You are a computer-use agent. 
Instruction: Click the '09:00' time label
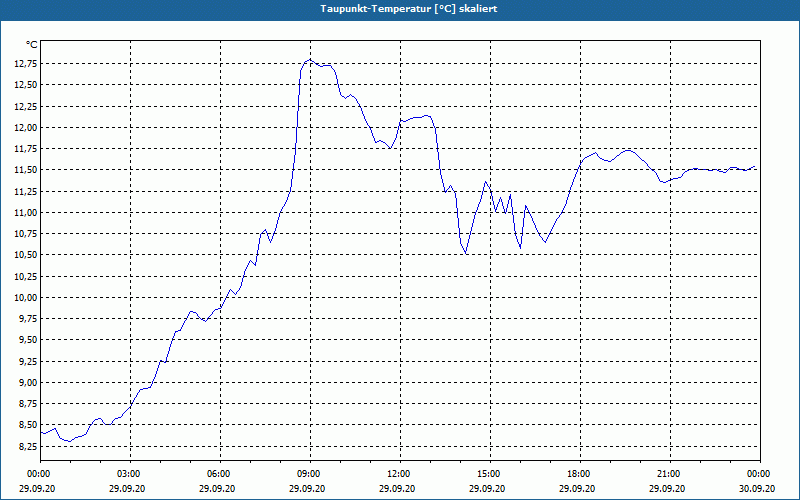point(310,474)
